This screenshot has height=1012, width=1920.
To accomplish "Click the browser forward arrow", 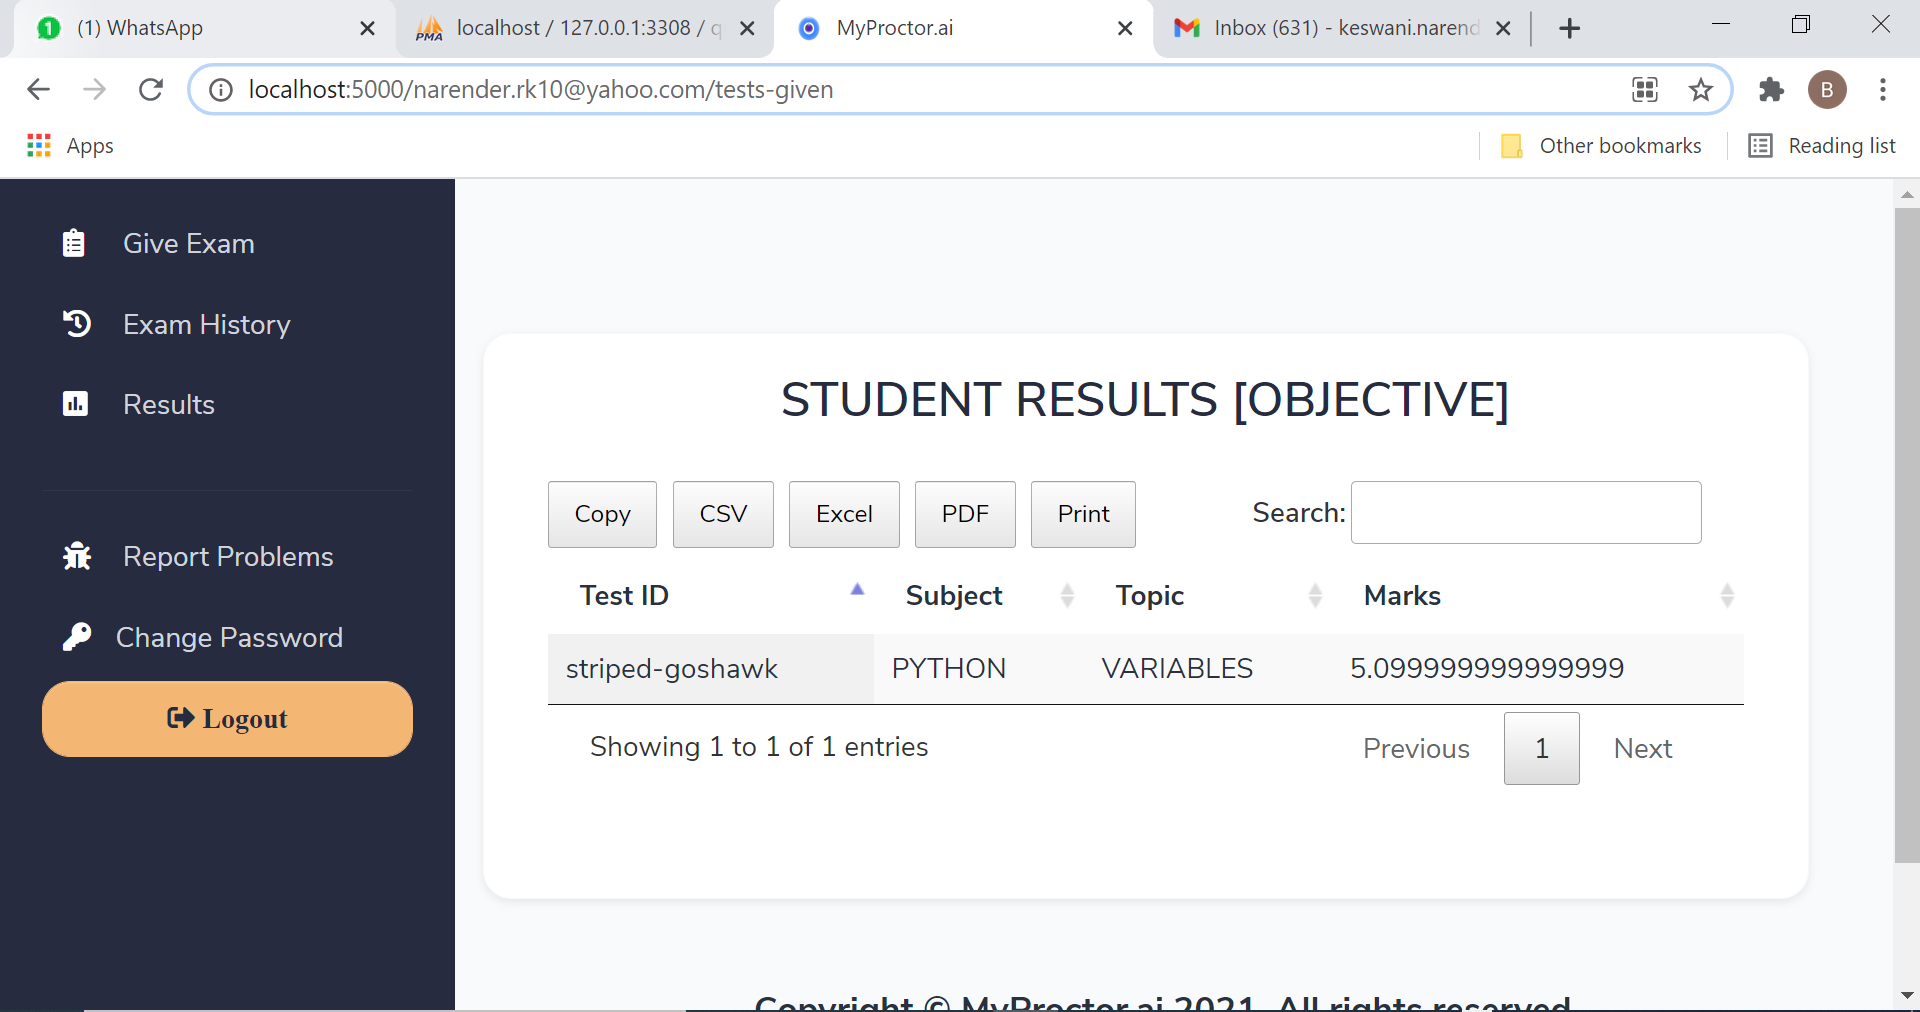I will [x=94, y=90].
